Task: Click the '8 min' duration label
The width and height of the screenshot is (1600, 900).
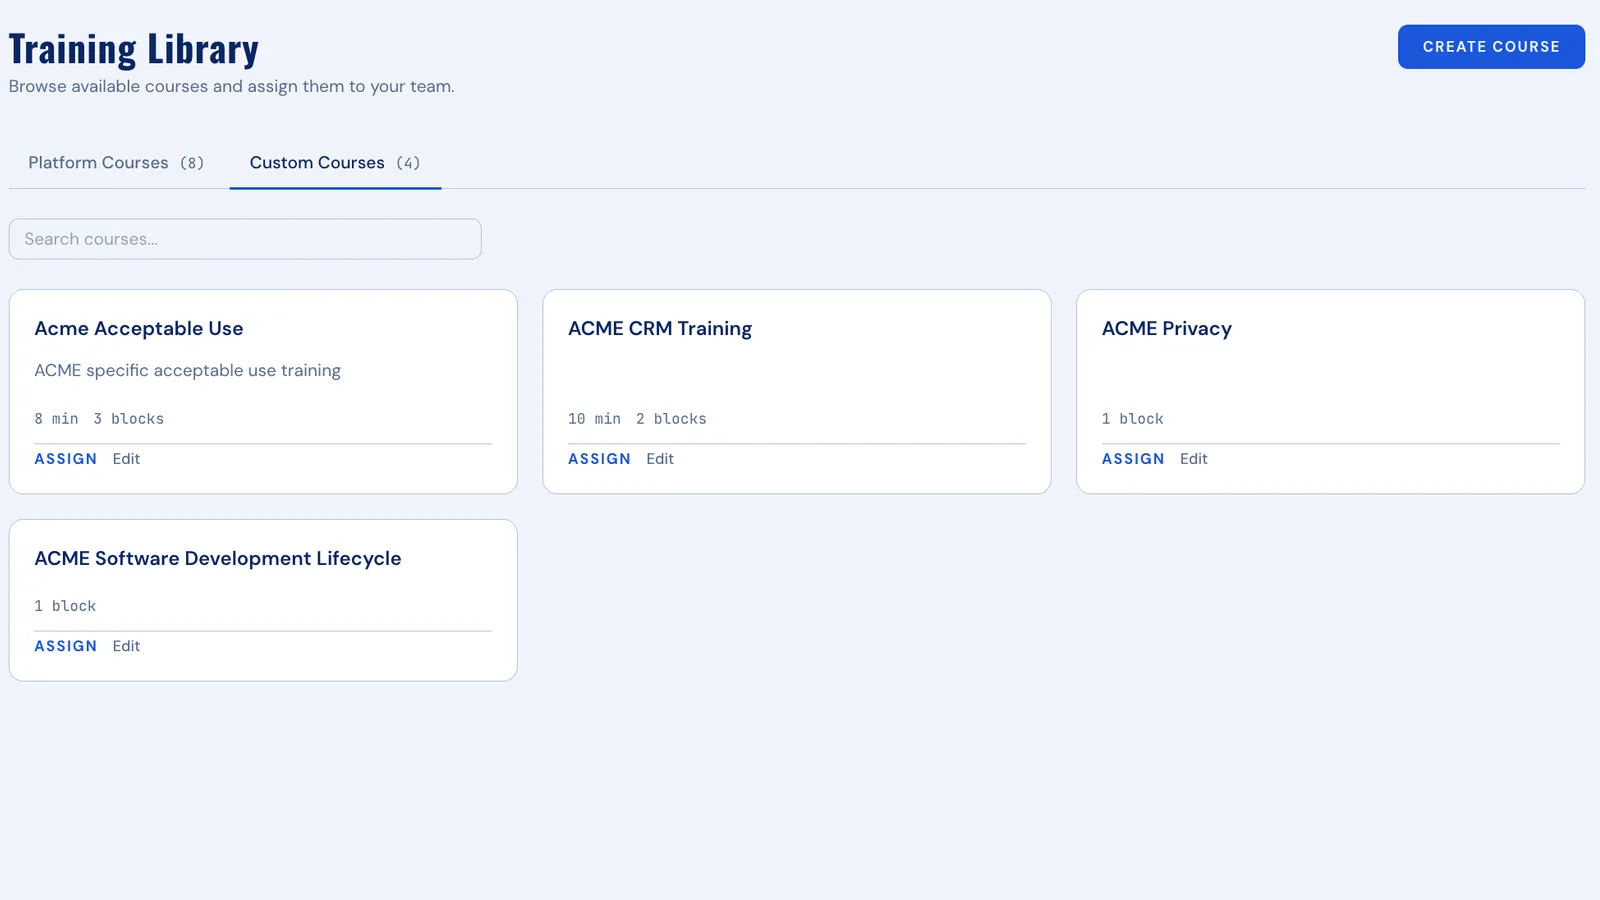Action: (x=56, y=419)
